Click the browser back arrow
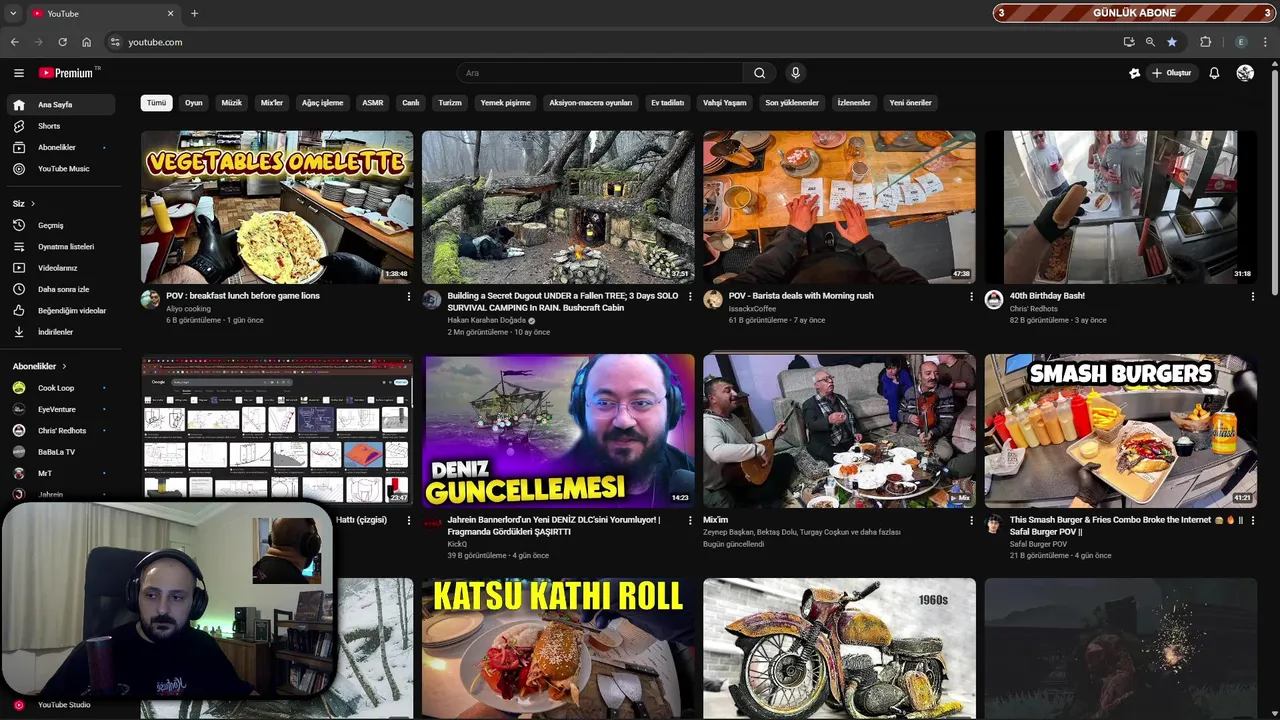Image resolution: width=1280 pixels, height=720 pixels. 14,42
